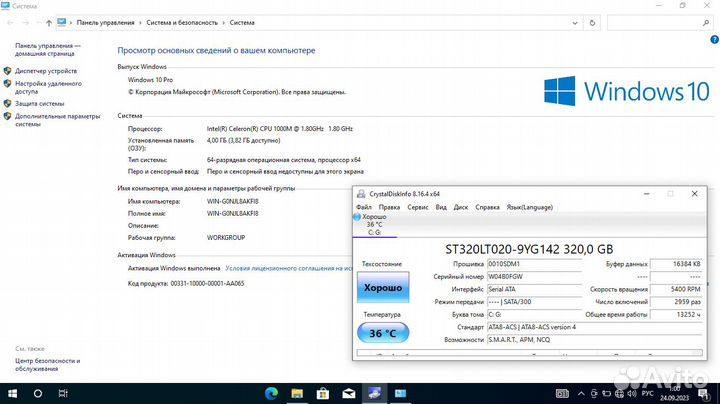Open Microsoft Store from the taskbar
The image size is (720, 404).
tap(323, 393)
